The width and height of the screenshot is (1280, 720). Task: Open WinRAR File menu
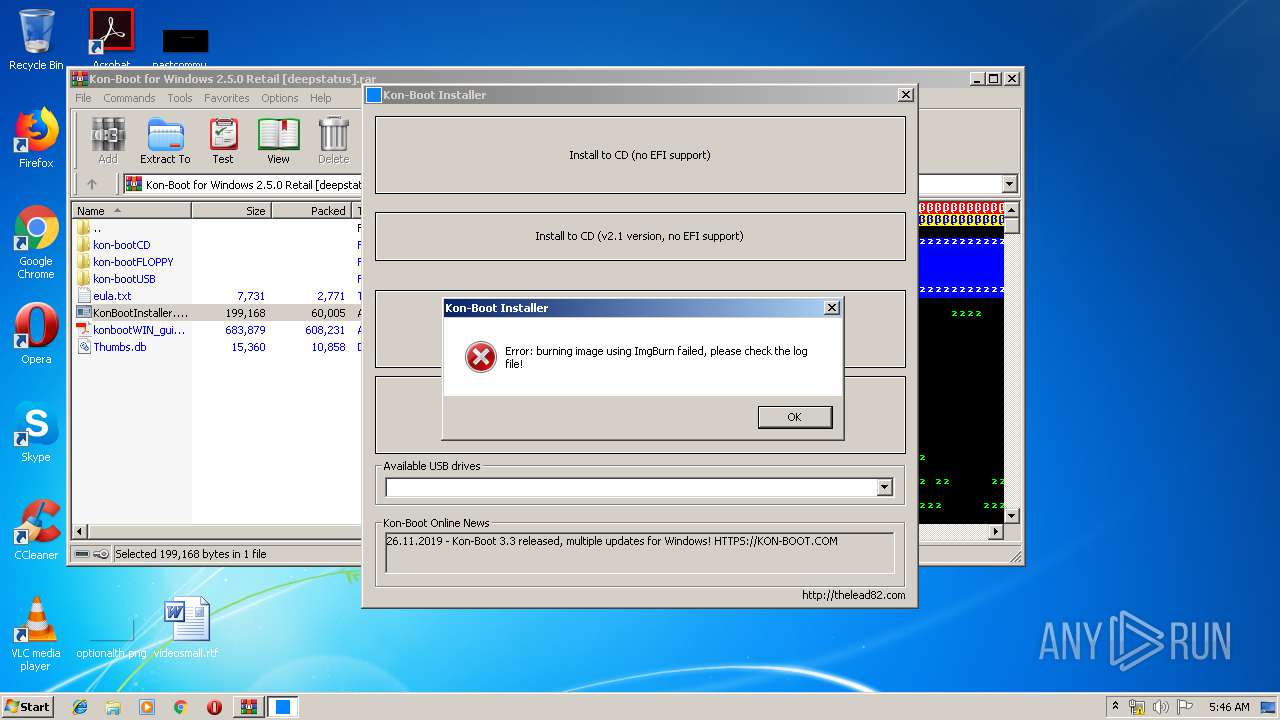tap(83, 98)
